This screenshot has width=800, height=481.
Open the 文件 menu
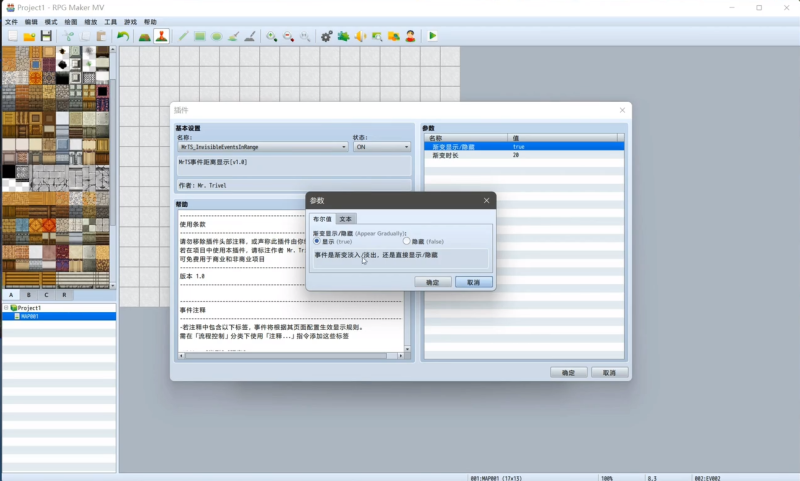click(11, 22)
